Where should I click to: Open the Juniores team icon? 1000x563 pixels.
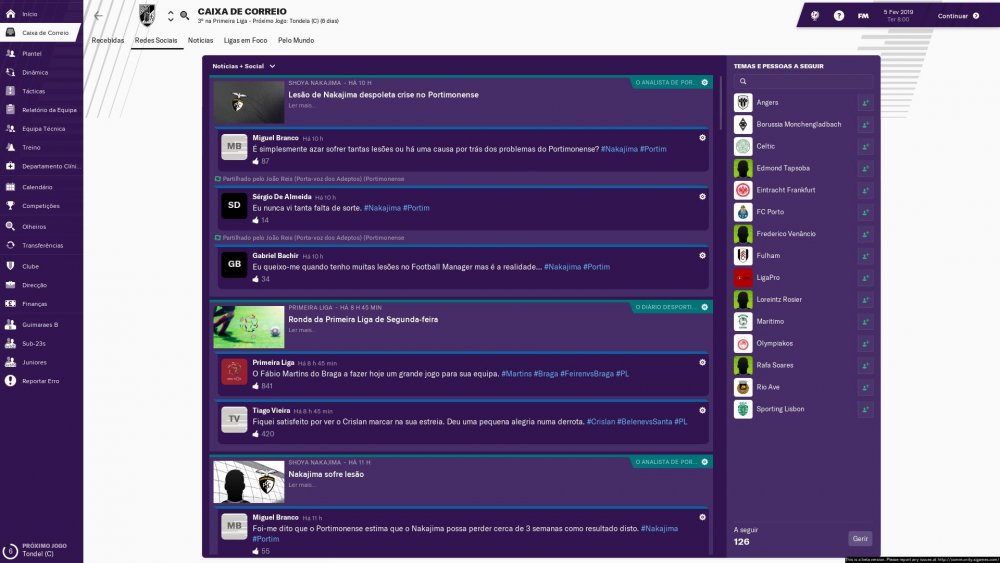coord(10,362)
